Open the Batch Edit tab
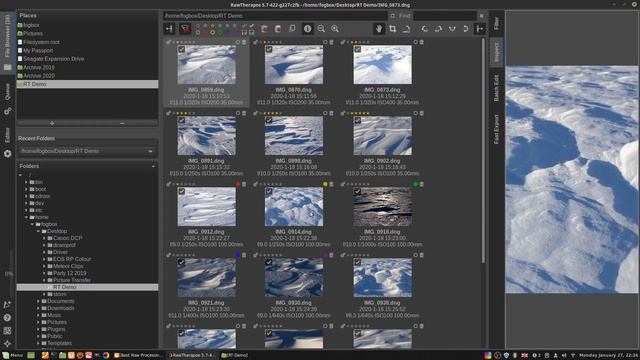 coord(496,87)
